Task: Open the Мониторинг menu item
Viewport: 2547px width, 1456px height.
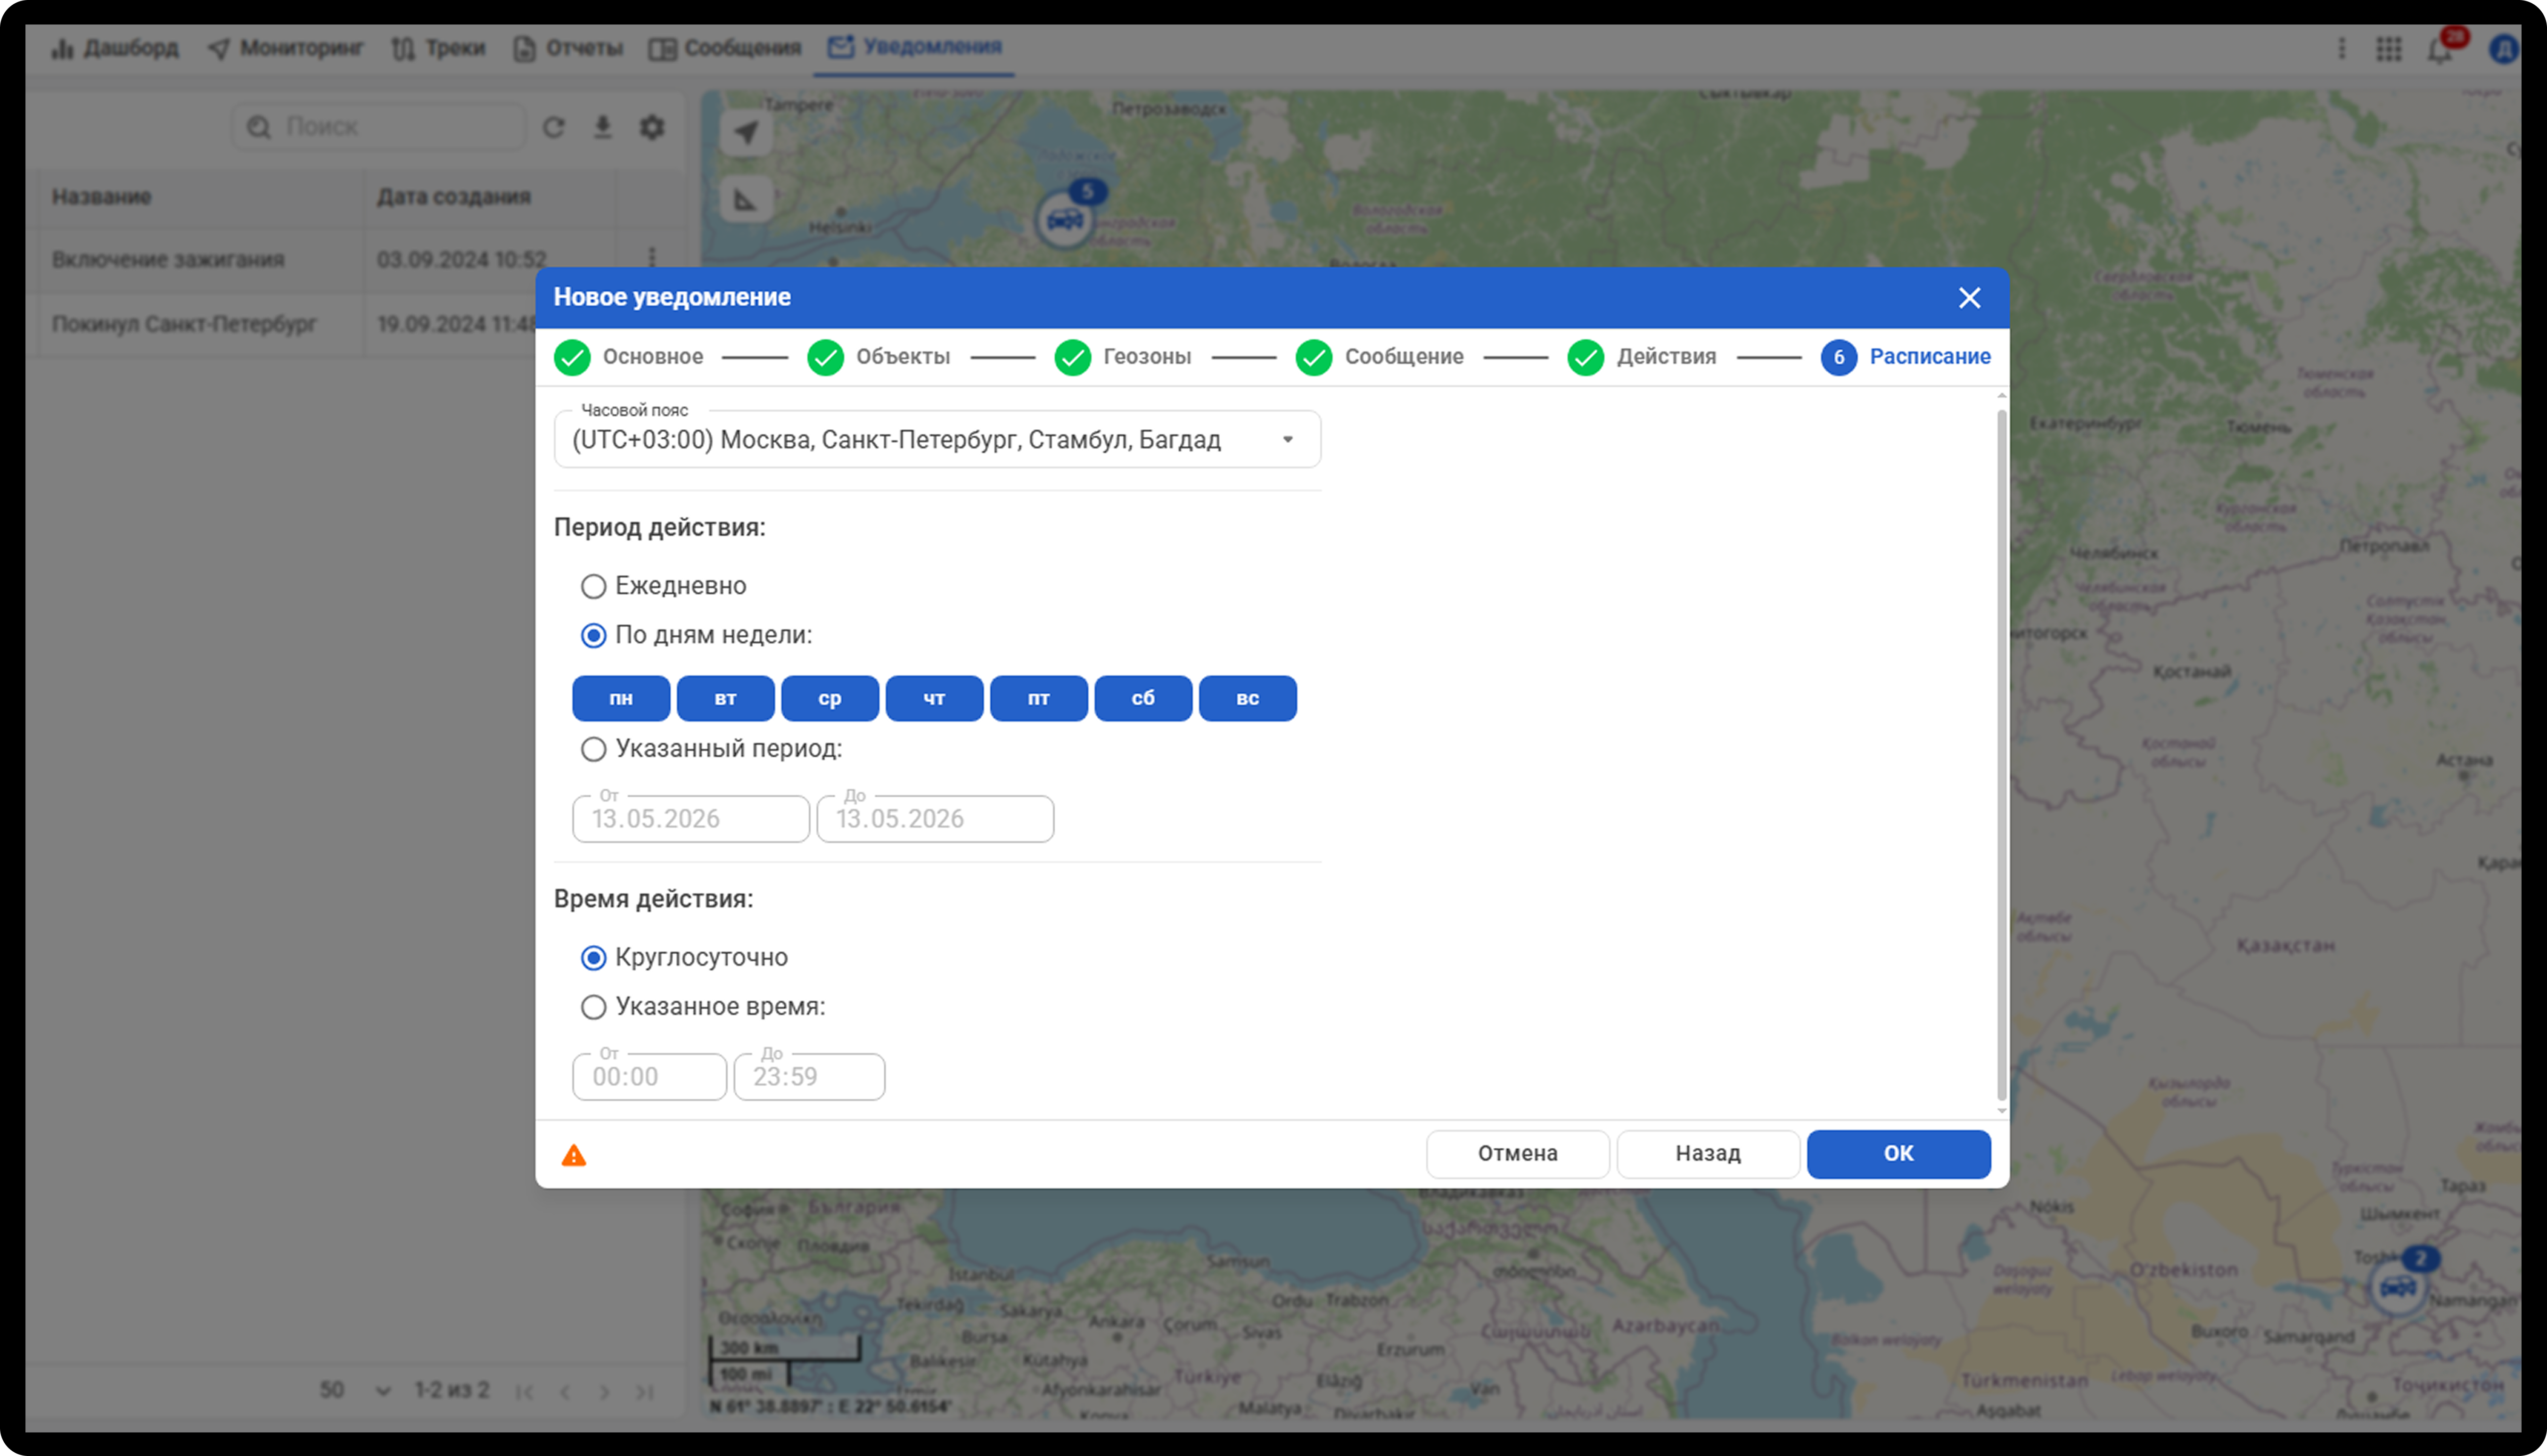Action: coord(285,48)
